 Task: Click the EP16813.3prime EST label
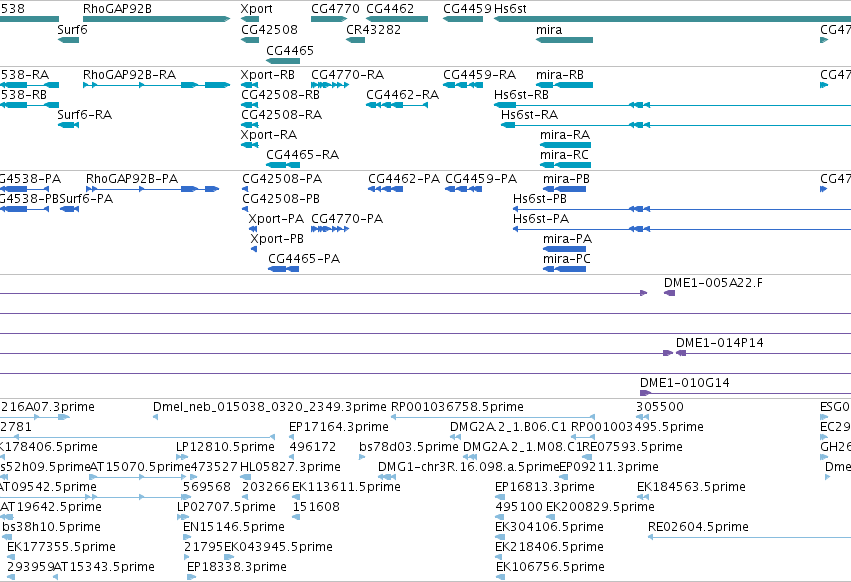pyautogui.click(x=544, y=487)
